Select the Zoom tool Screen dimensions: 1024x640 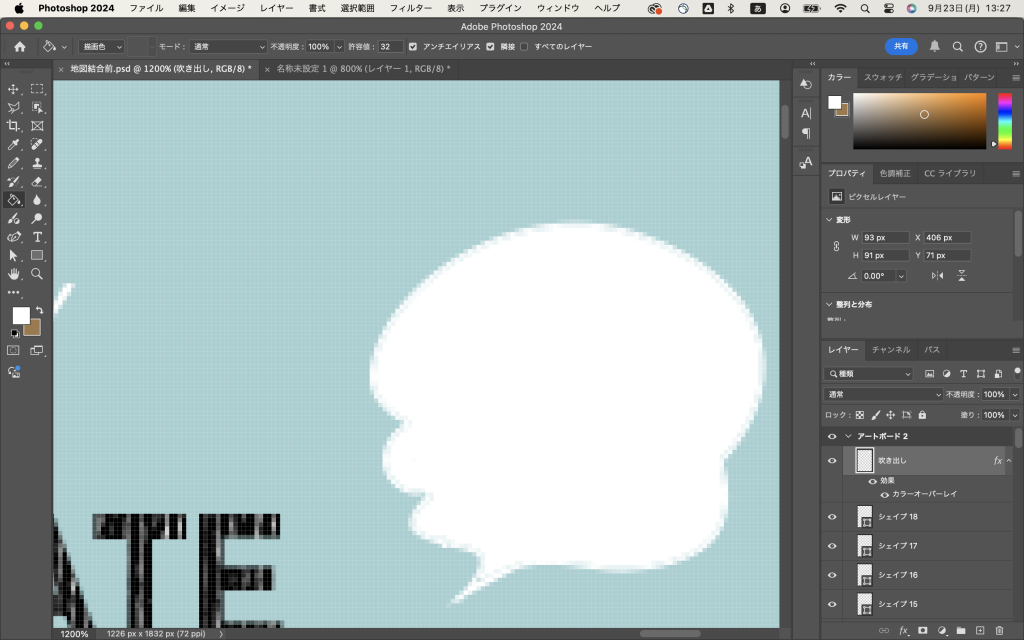37,273
